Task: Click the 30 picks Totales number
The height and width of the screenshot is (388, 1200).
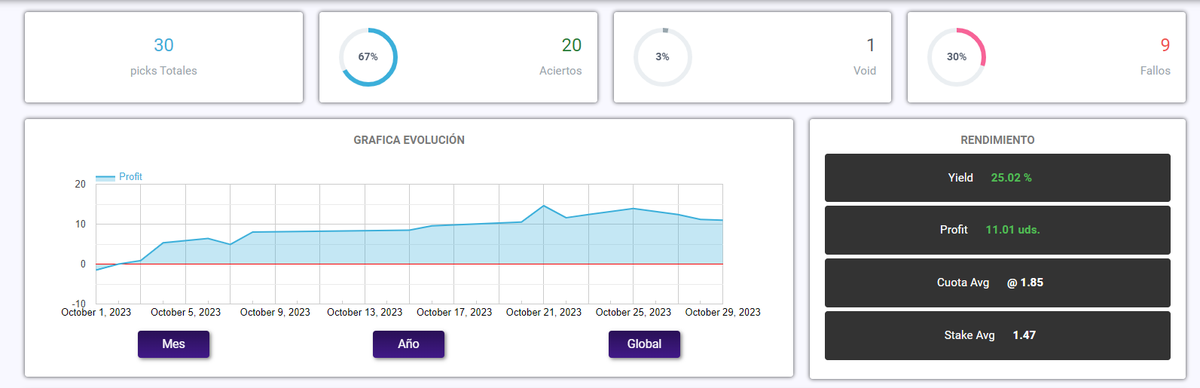Action: point(164,45)
